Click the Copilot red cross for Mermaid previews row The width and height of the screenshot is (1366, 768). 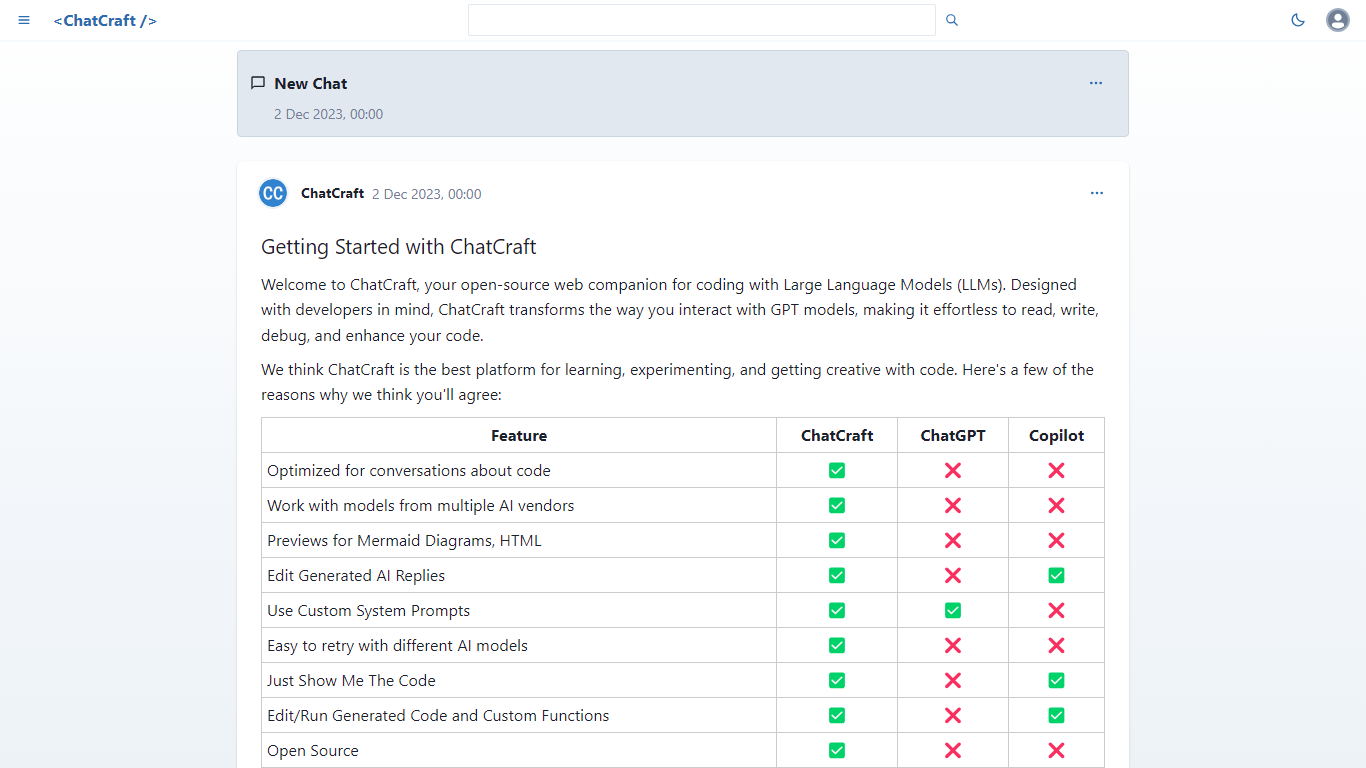[x=1056, y=540]
